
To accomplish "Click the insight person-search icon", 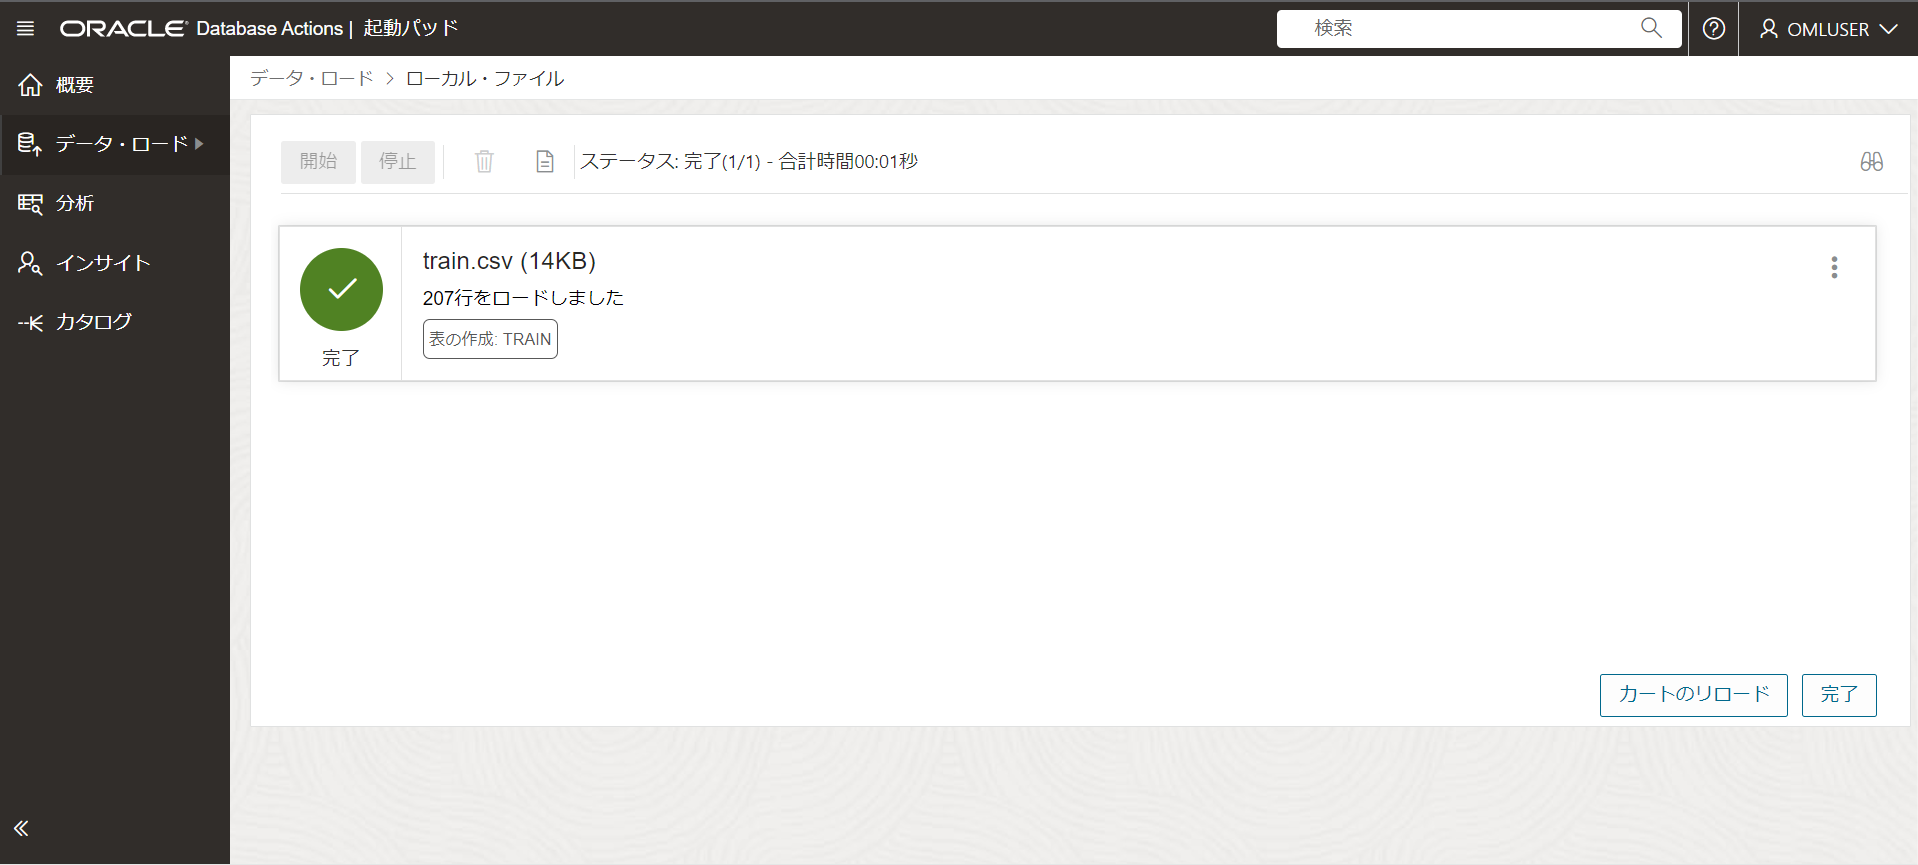I will 30,263.
